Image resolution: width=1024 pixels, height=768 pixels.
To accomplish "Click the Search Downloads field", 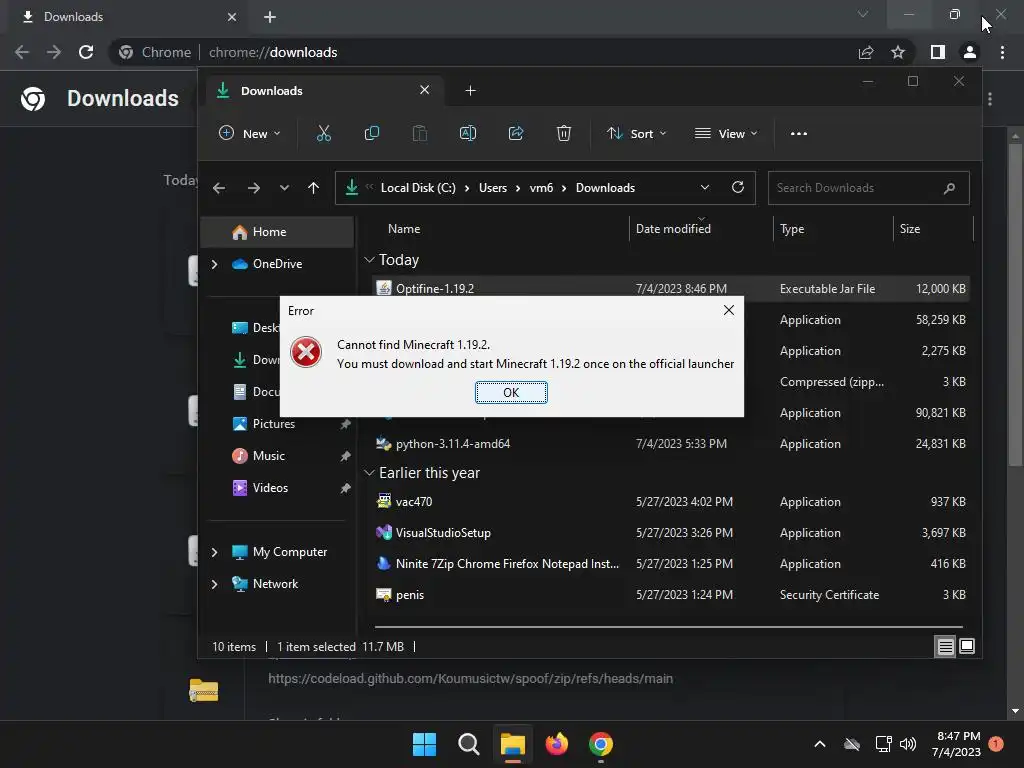I will pos(869,188).
